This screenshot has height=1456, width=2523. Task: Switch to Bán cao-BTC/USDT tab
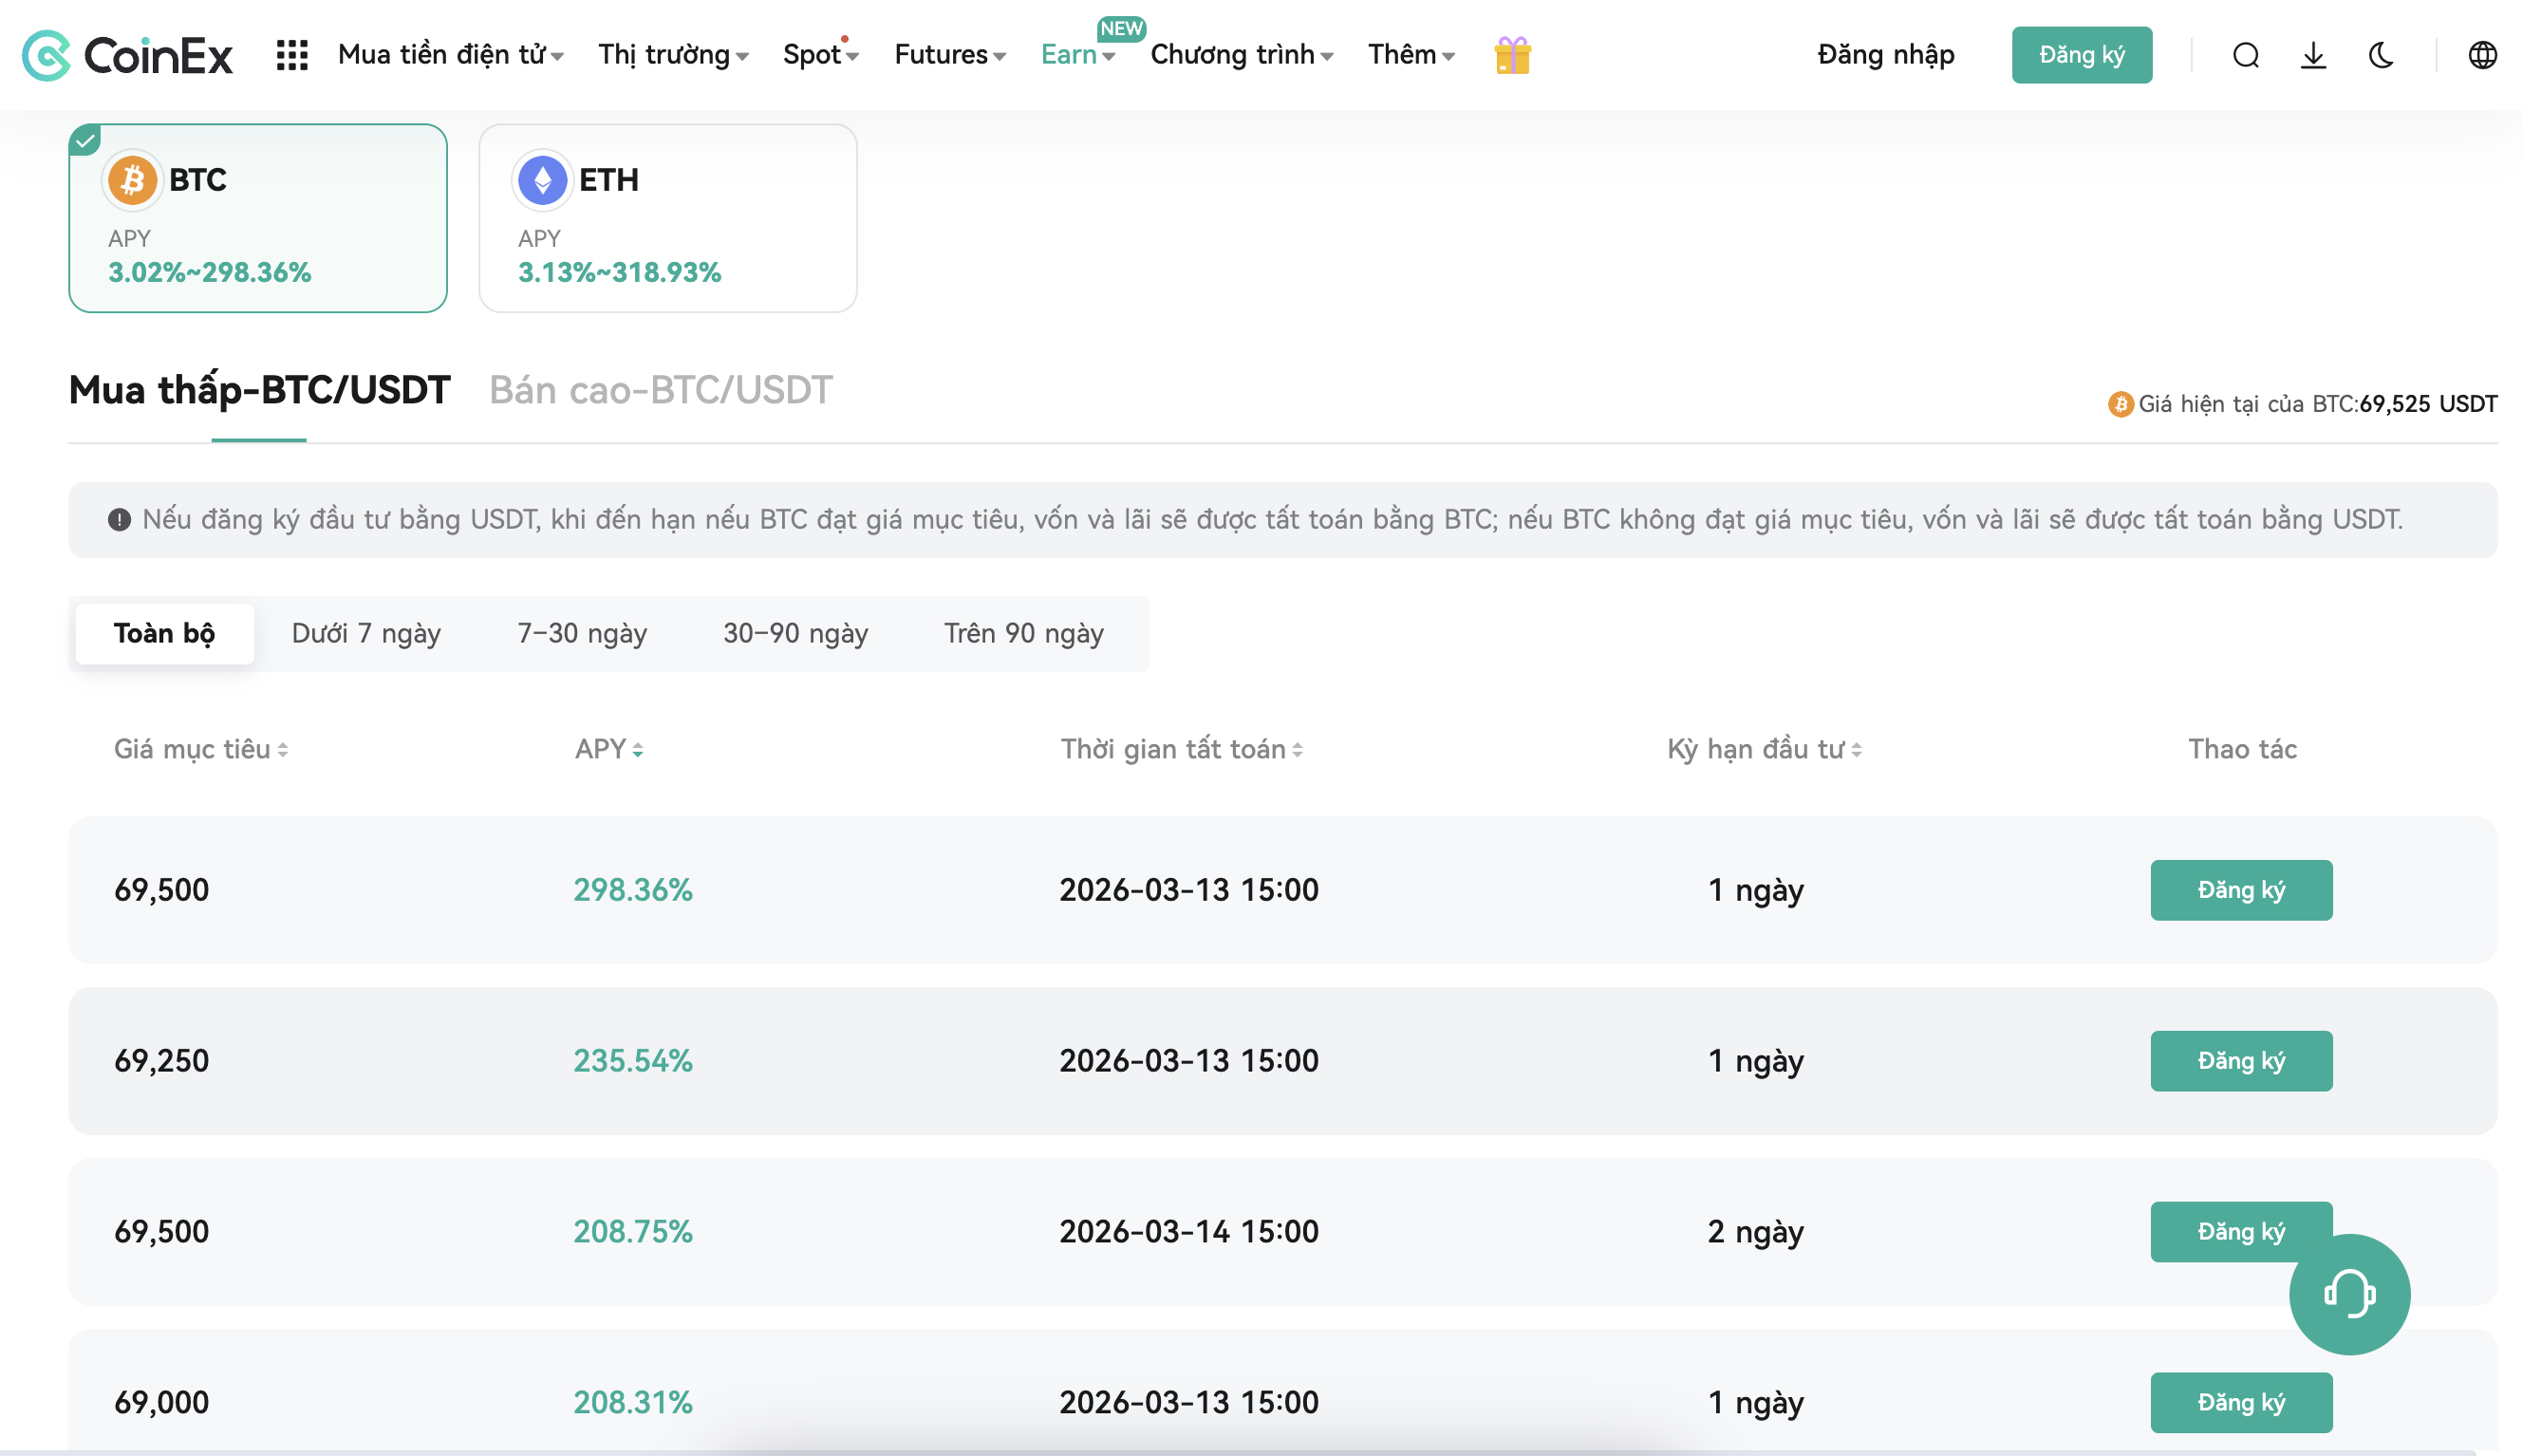(660, 390)
